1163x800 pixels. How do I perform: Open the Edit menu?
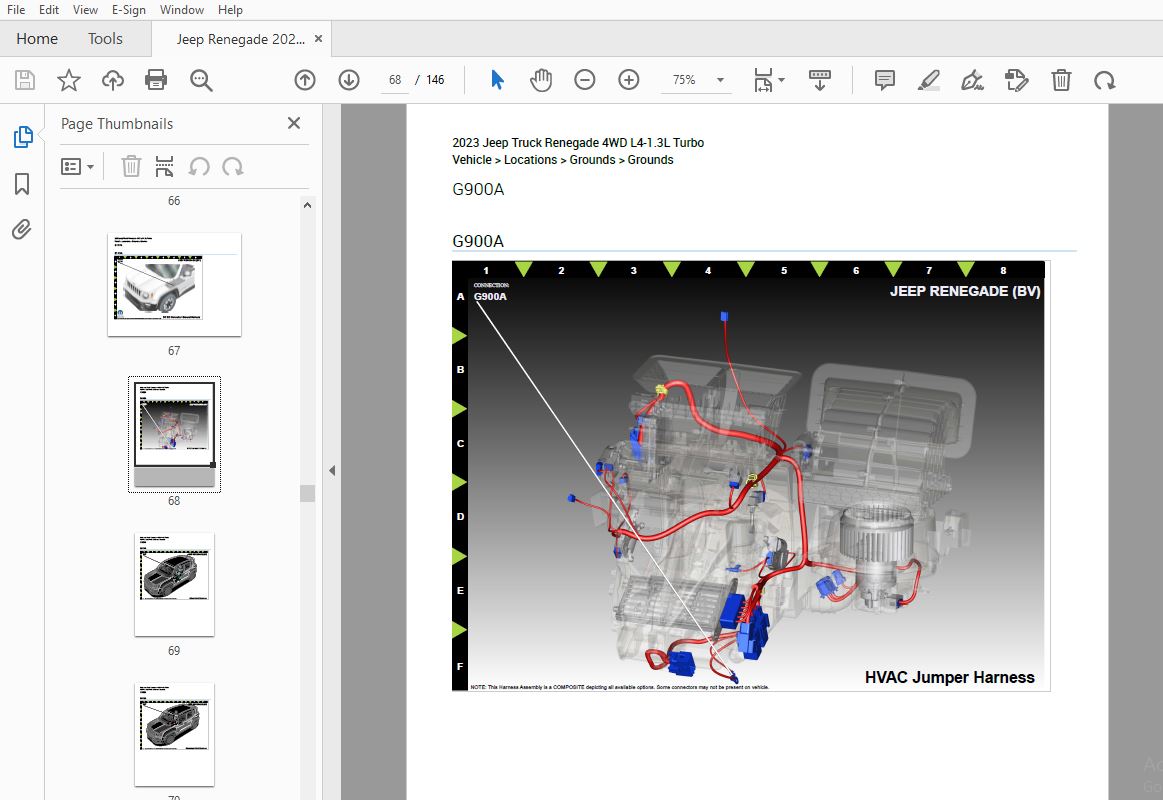(49, 10)
